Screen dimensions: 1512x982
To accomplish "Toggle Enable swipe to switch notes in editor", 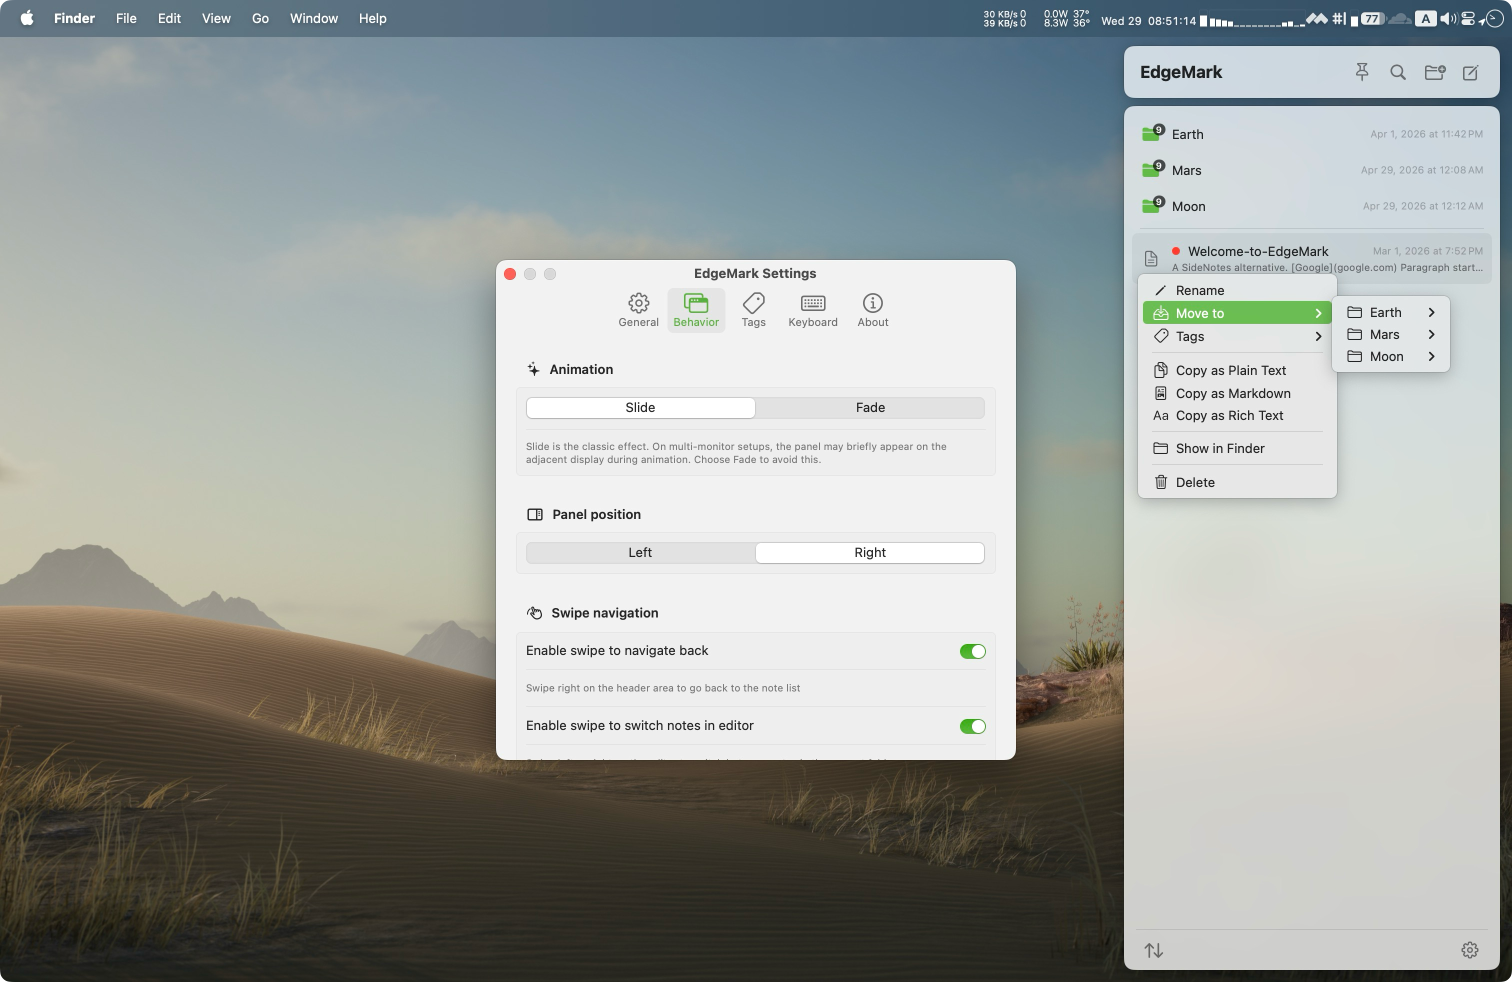I will pyautogui.click(x=972, y=726).
